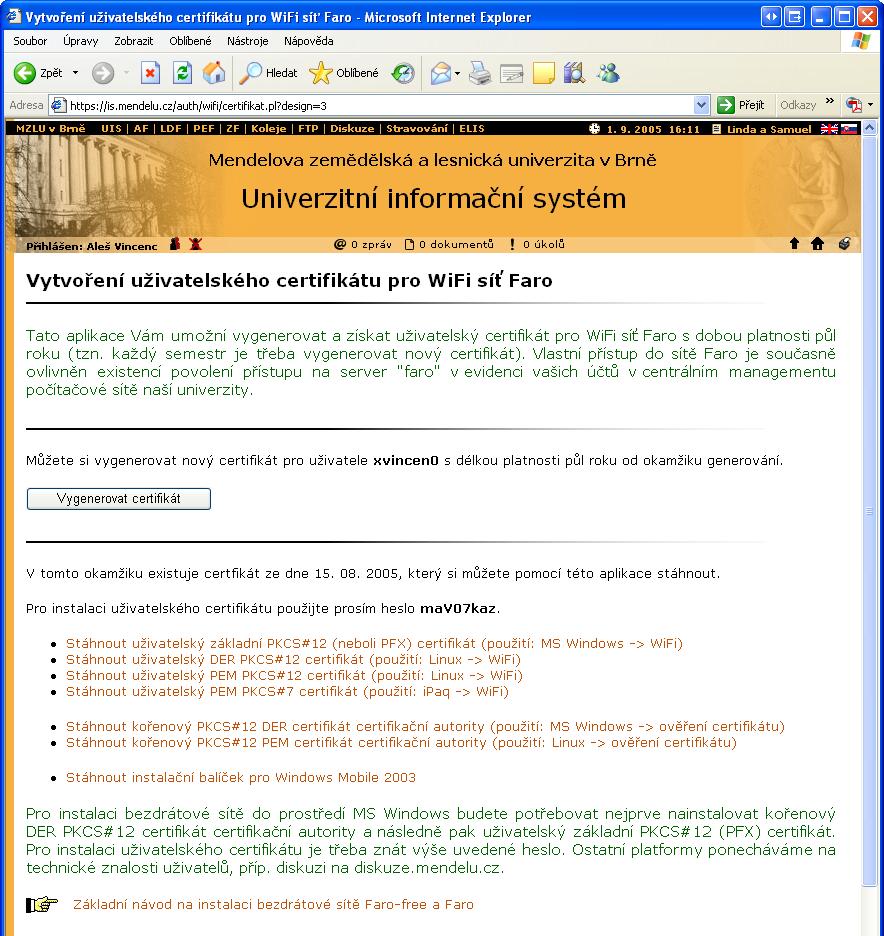Click the page scrollbar up arrow

click(x=870, y=127)
